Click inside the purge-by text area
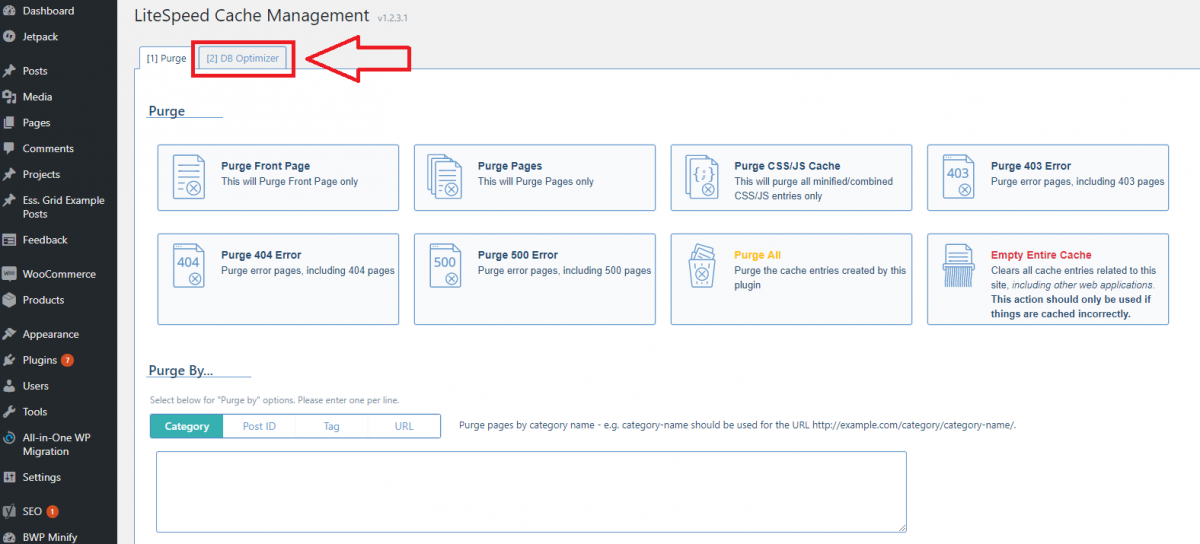The height and width of the screenshot is (544, 1200). [530, 491]
